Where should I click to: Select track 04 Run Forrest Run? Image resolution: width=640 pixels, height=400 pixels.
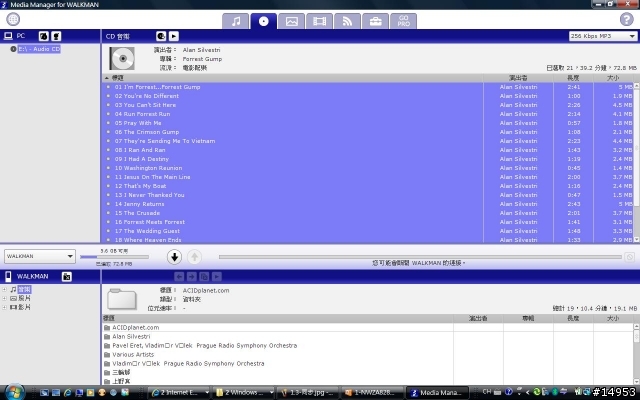[367, 114]
